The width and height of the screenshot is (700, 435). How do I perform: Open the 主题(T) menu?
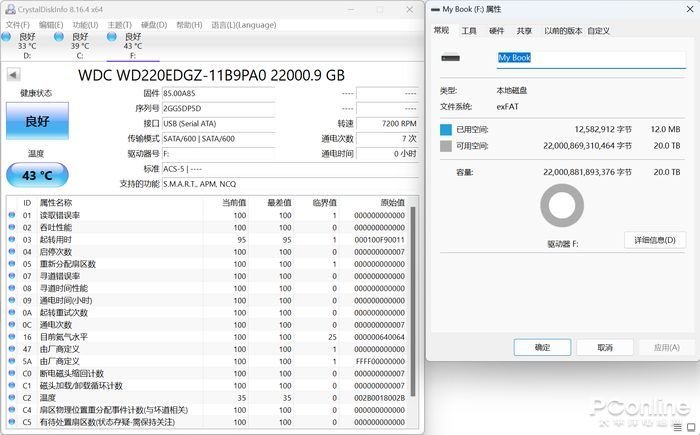120,25
